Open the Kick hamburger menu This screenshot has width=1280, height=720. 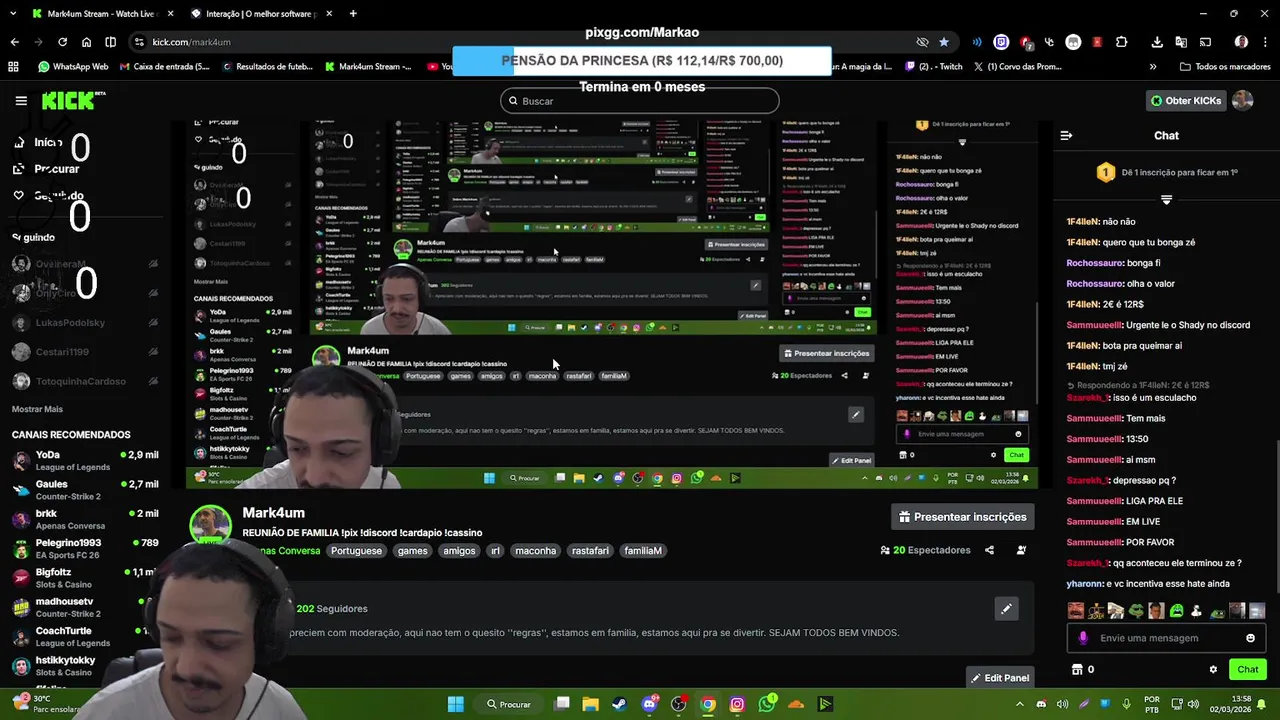(21, 101)
